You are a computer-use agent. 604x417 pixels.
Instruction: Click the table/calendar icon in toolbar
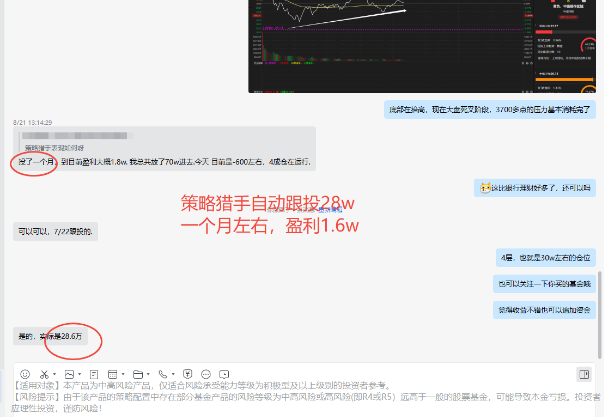click(x=114, y=373)
